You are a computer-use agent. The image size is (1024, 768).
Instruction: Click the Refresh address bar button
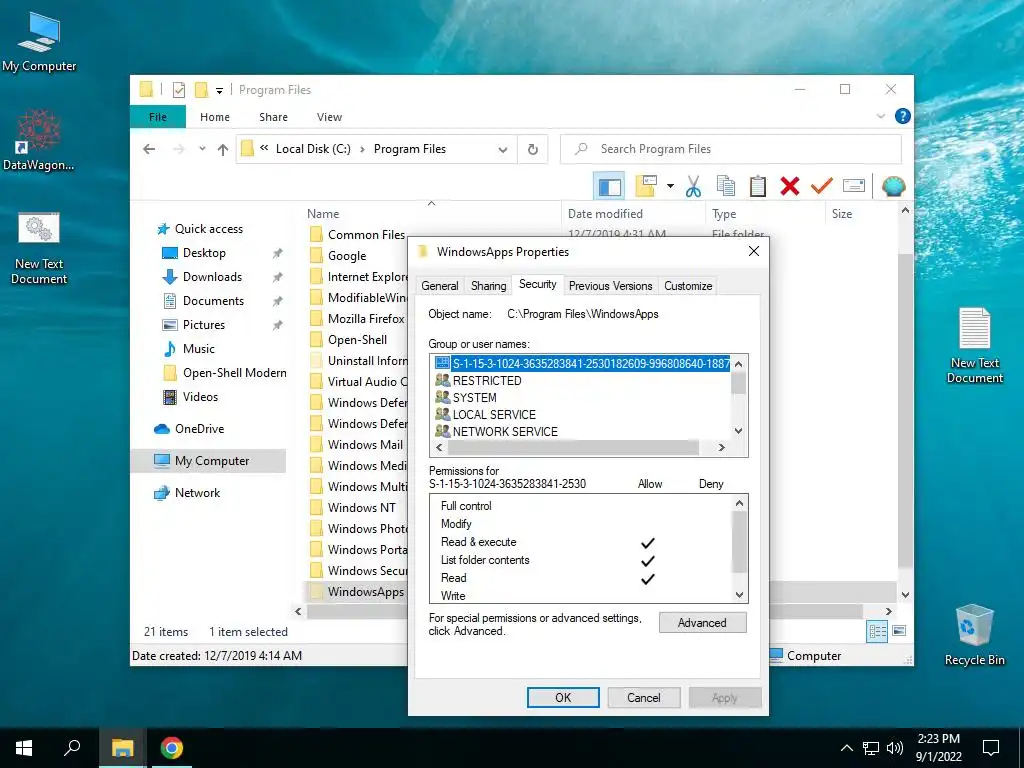(x=533, y=149)
